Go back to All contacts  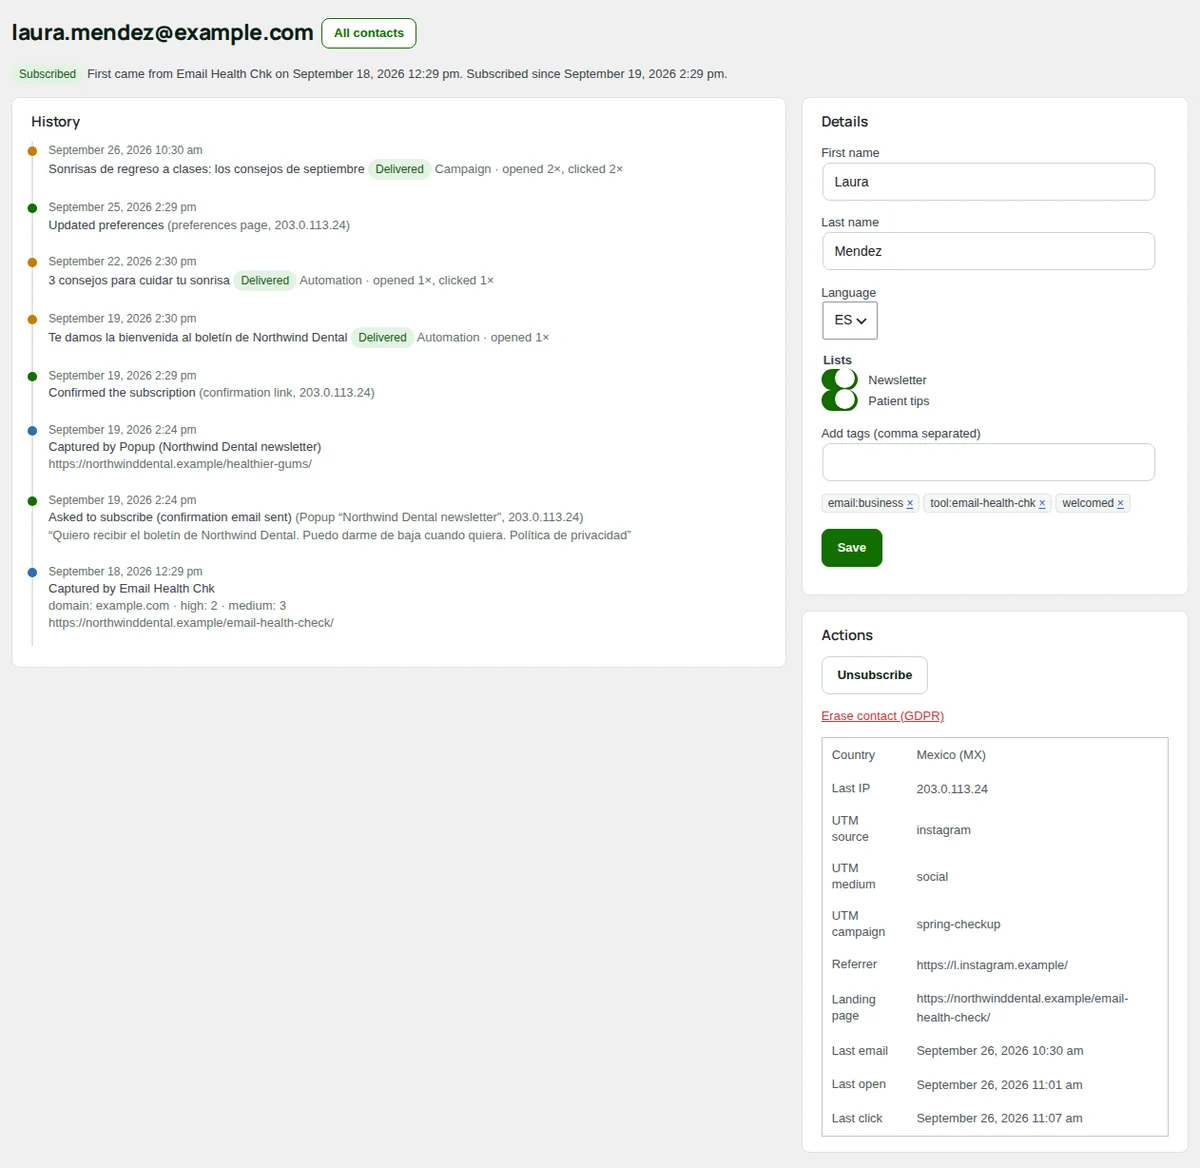click(369, 33)
